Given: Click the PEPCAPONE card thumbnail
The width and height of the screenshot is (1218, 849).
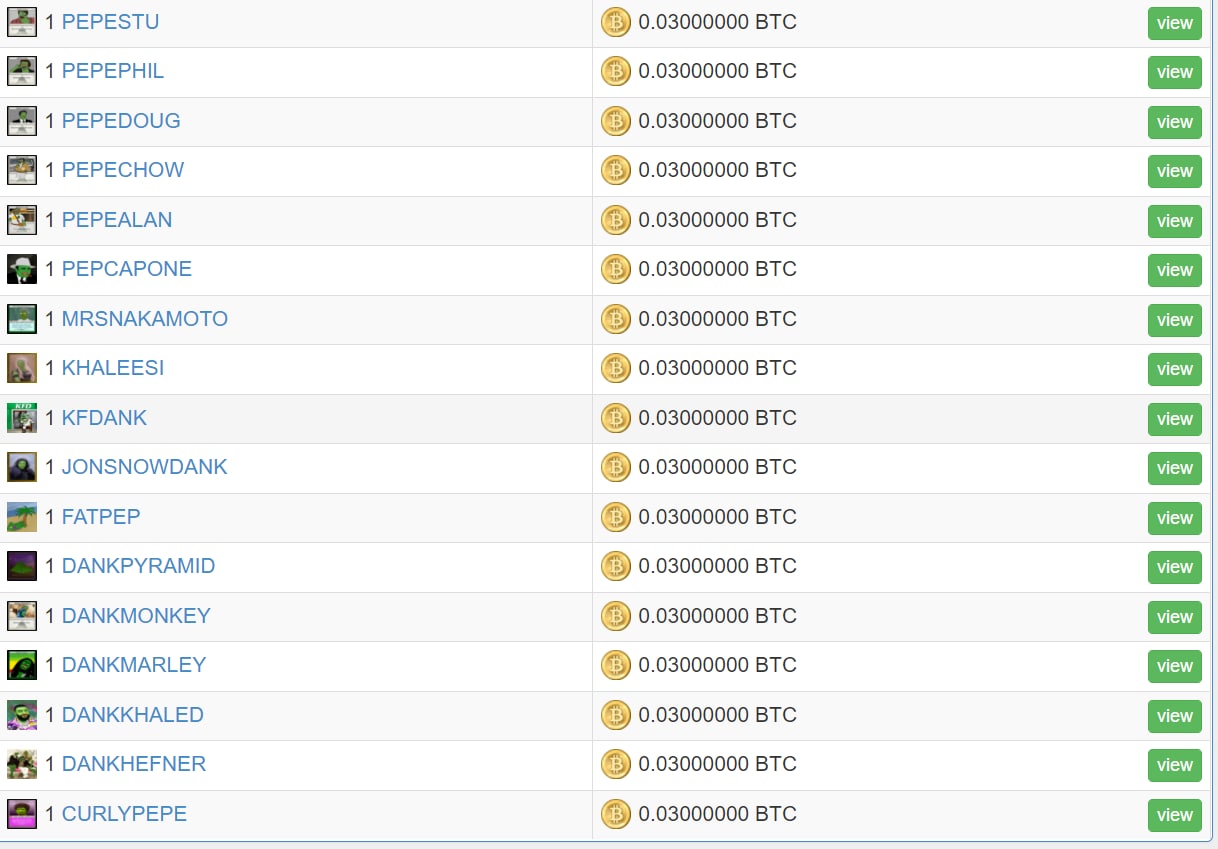Looking at the screenshot, I should [x=22, y=269].
